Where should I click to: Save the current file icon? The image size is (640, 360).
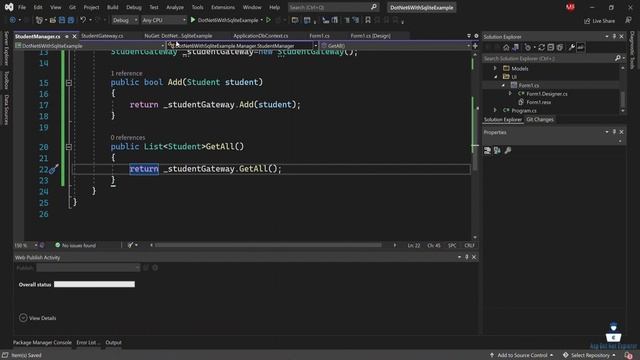point(62,20)
